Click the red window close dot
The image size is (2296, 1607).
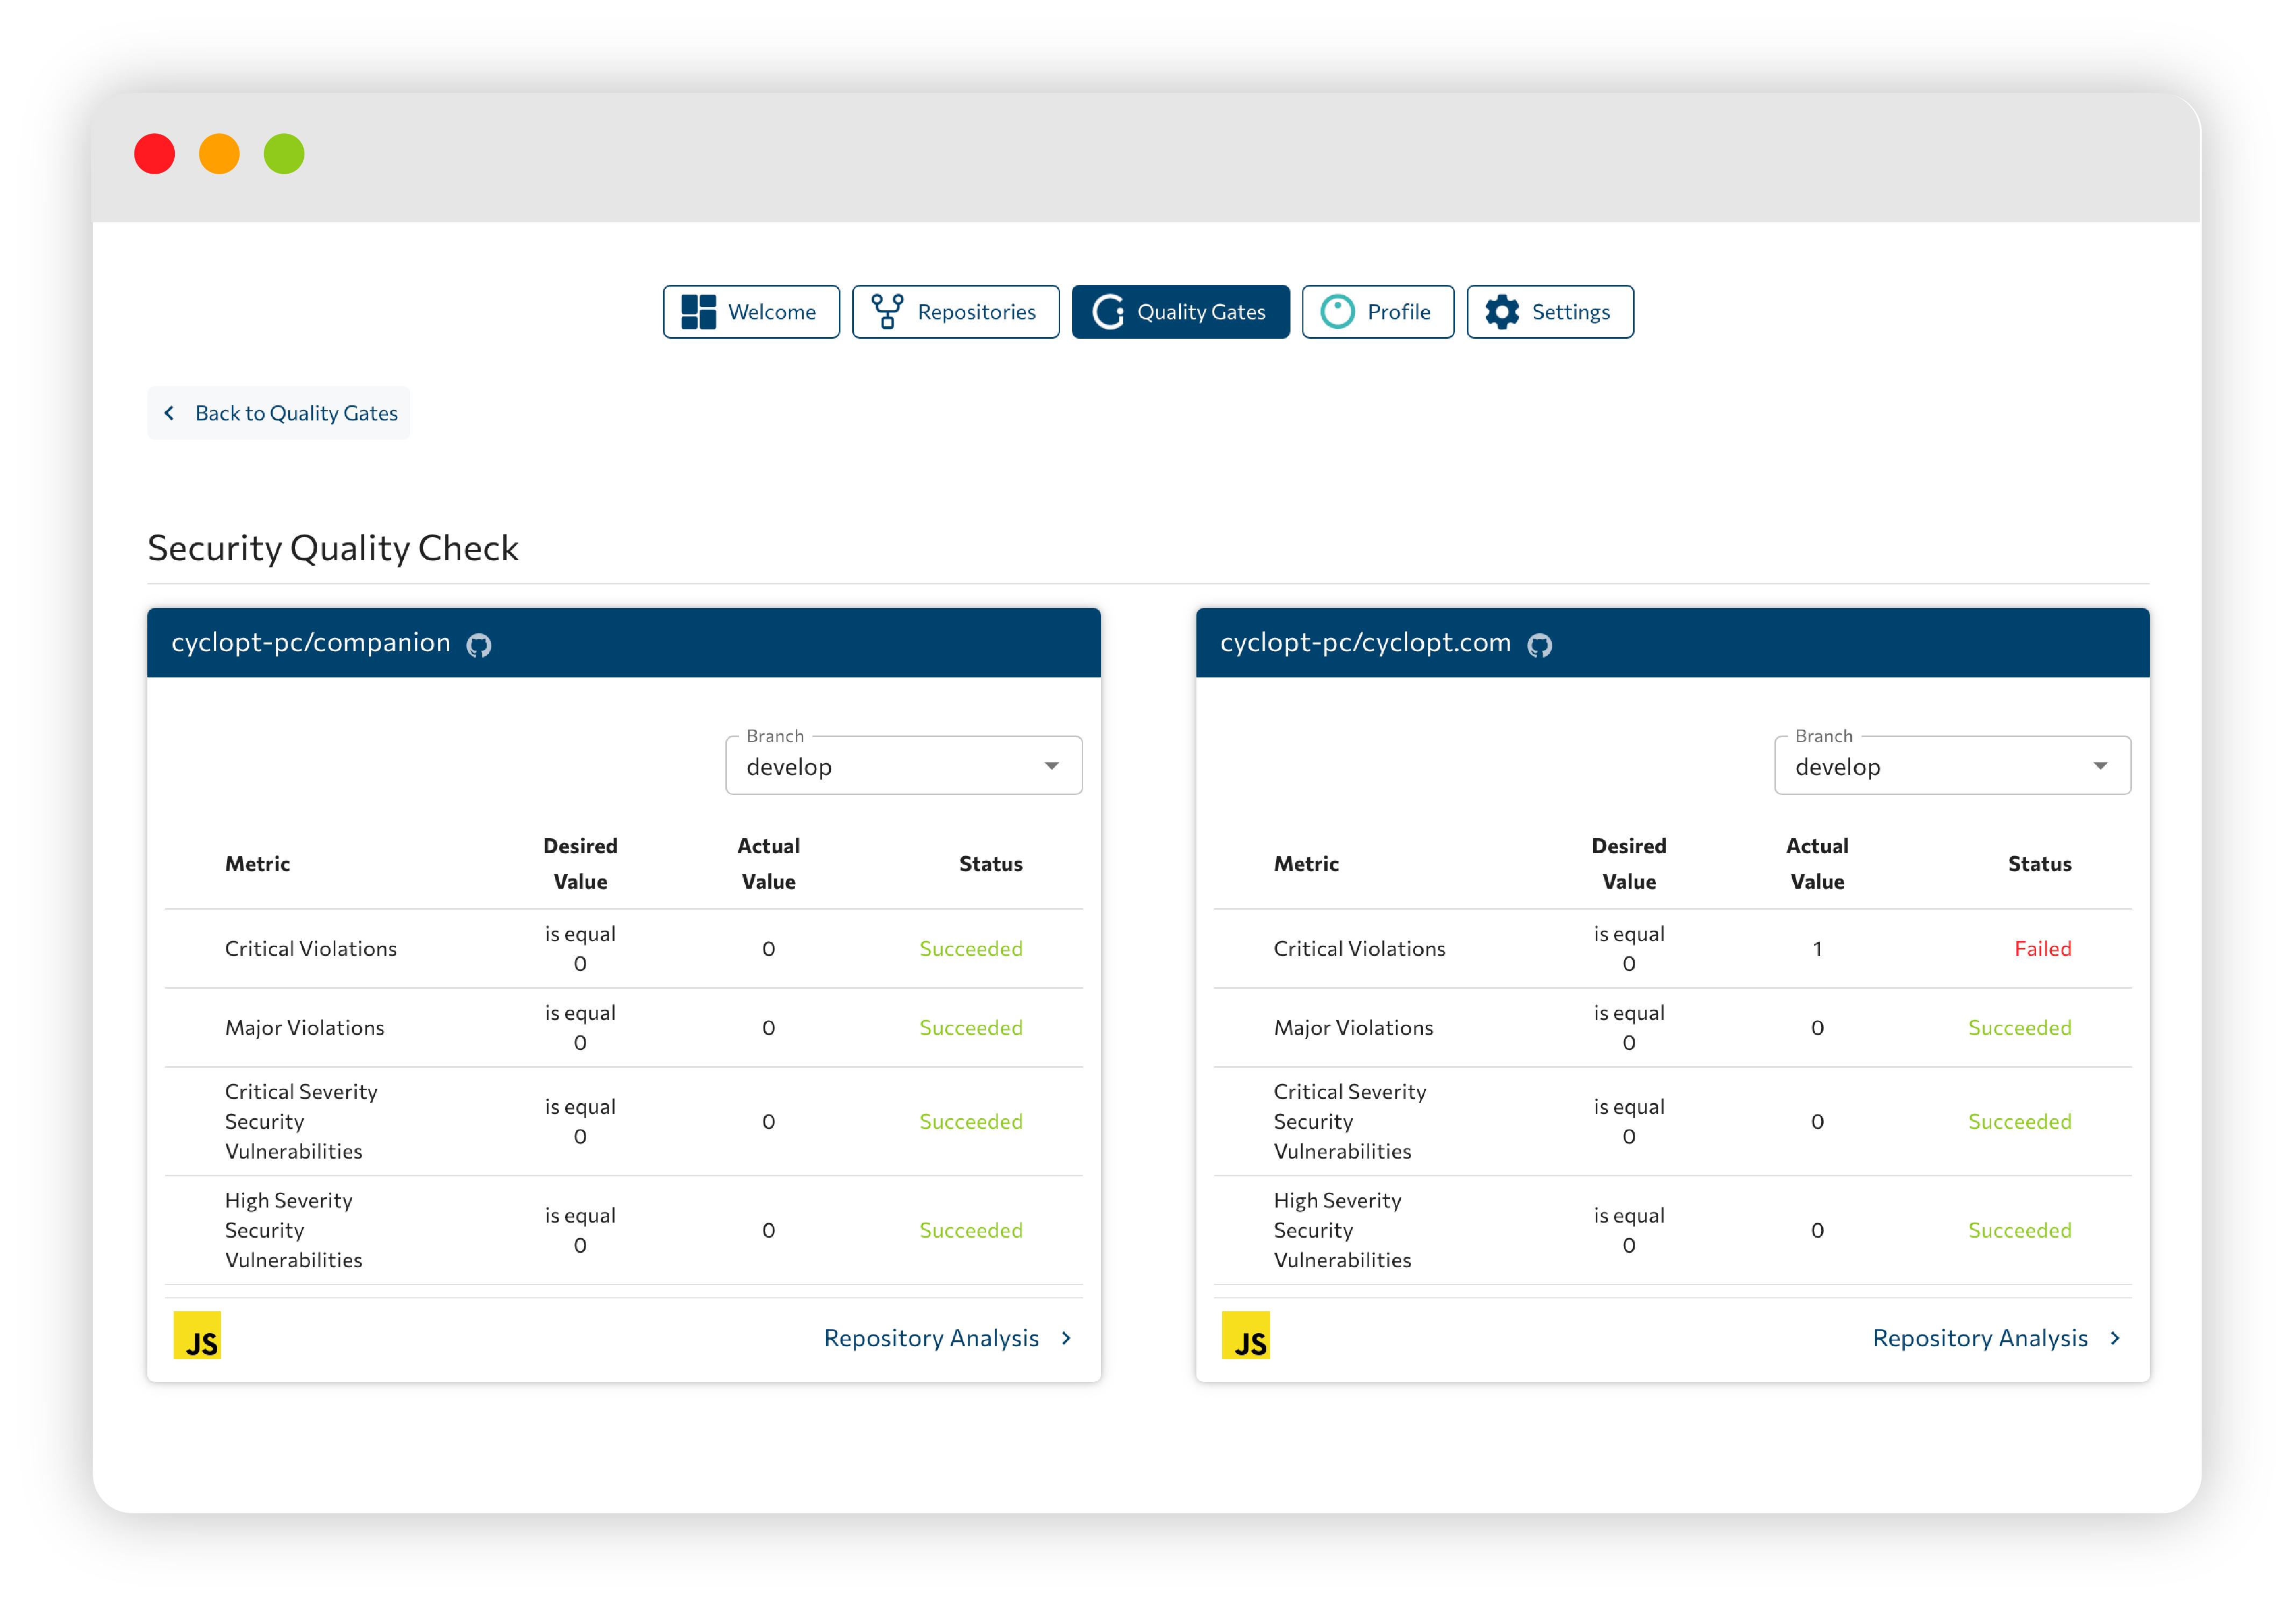[x=155, y=154]
